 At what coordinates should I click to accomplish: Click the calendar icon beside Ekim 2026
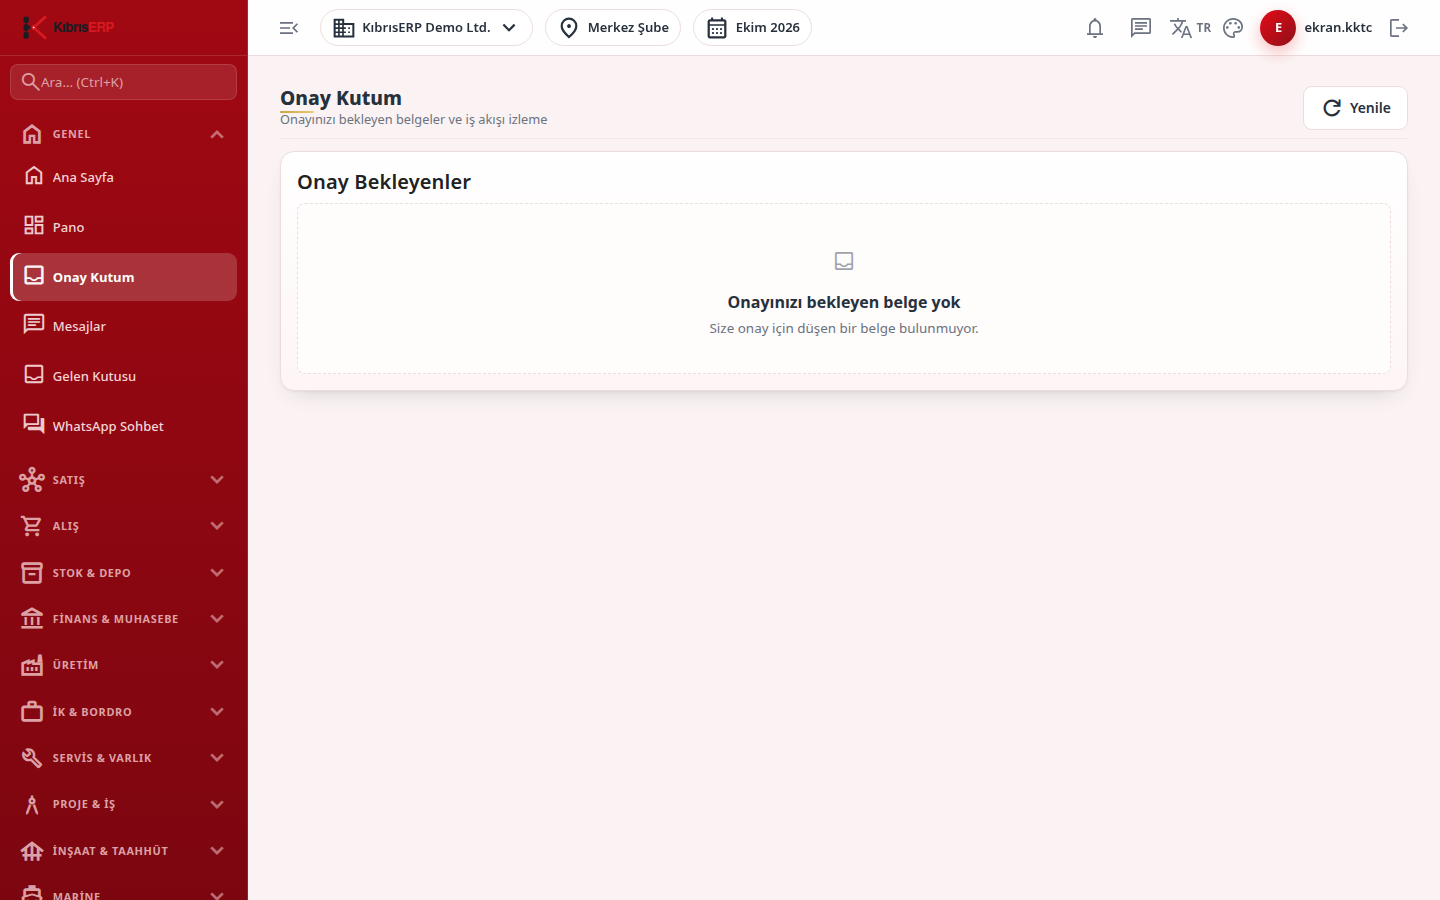click(x=717, y=28)
